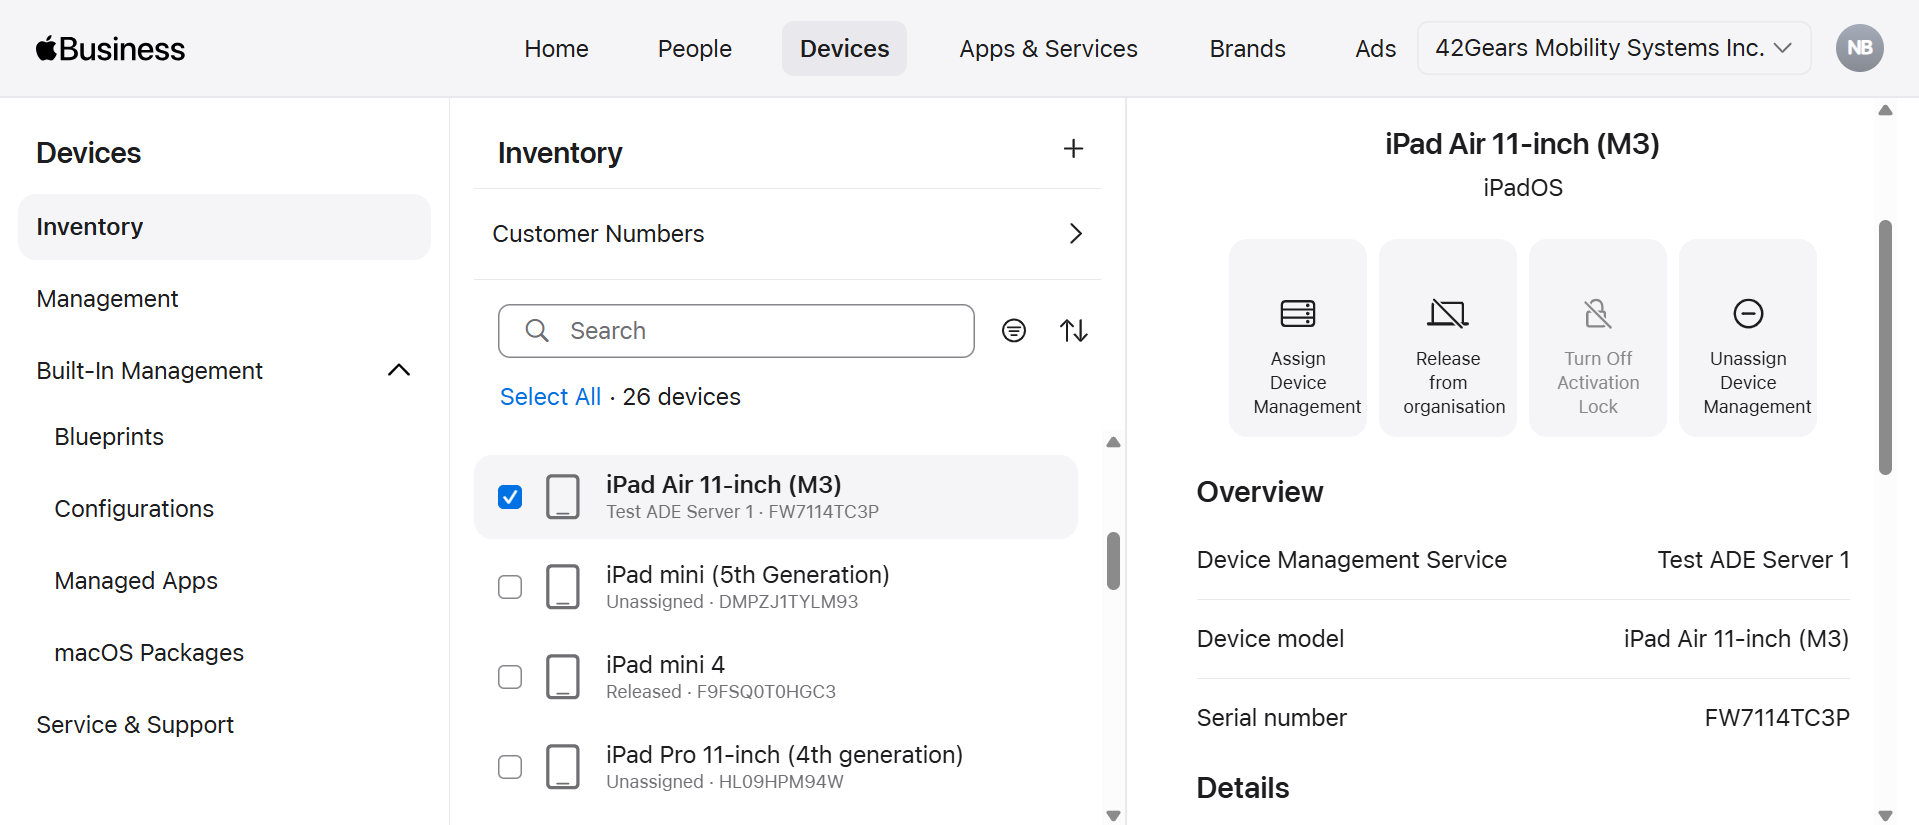Collapse the Built-In Management section
1919x825 pixels.
click(x=398, y=371)
